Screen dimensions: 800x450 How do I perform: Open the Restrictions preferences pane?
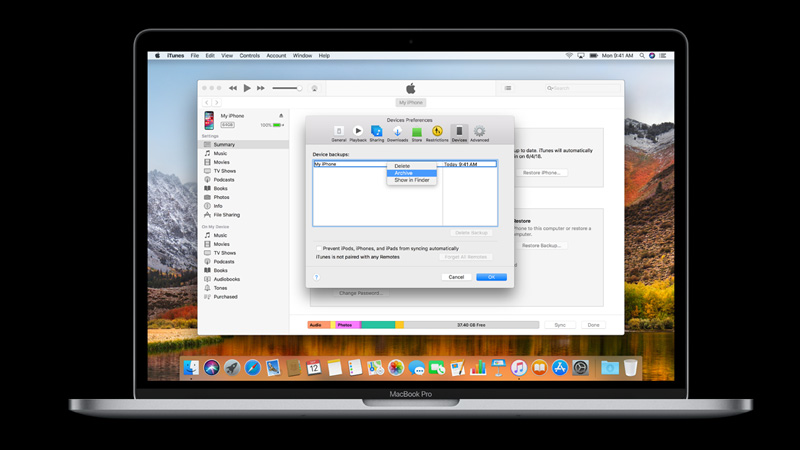click(437, 133)
